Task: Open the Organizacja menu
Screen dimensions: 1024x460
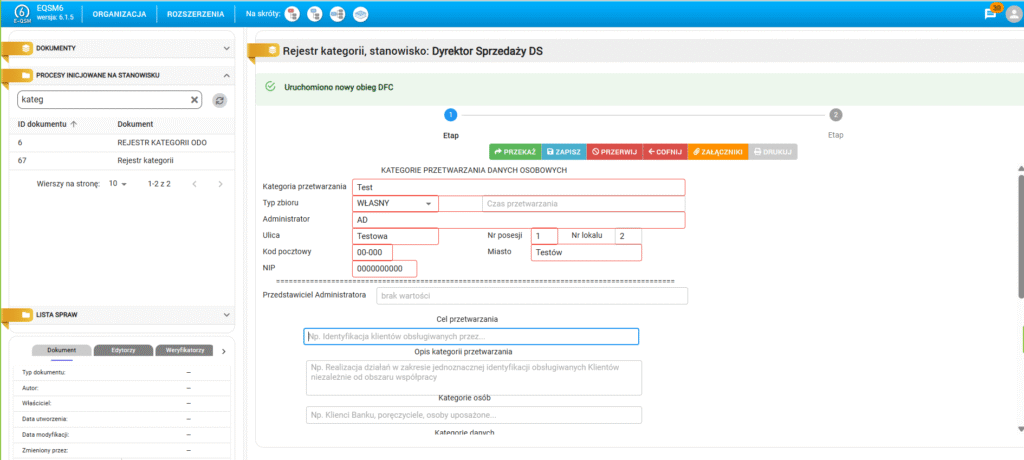Action: click(x=119, y=14)
